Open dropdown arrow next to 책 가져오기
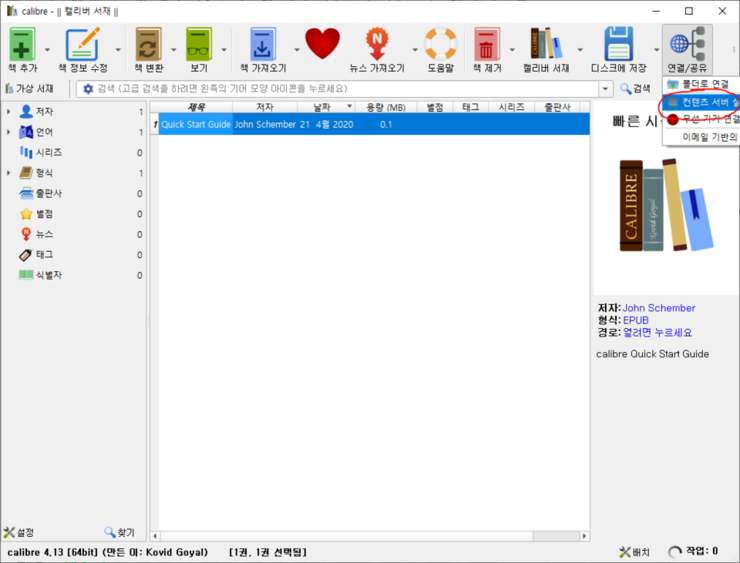 click(x=297, y=49)
